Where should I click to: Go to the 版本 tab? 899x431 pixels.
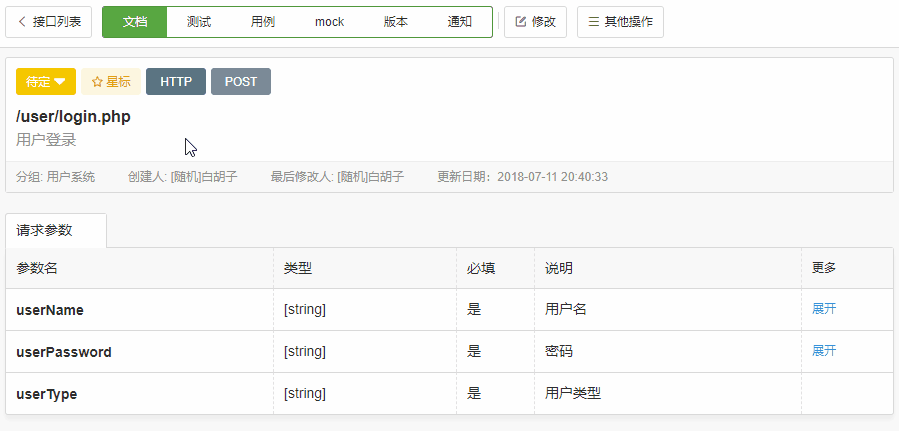(x=396, y=22)
